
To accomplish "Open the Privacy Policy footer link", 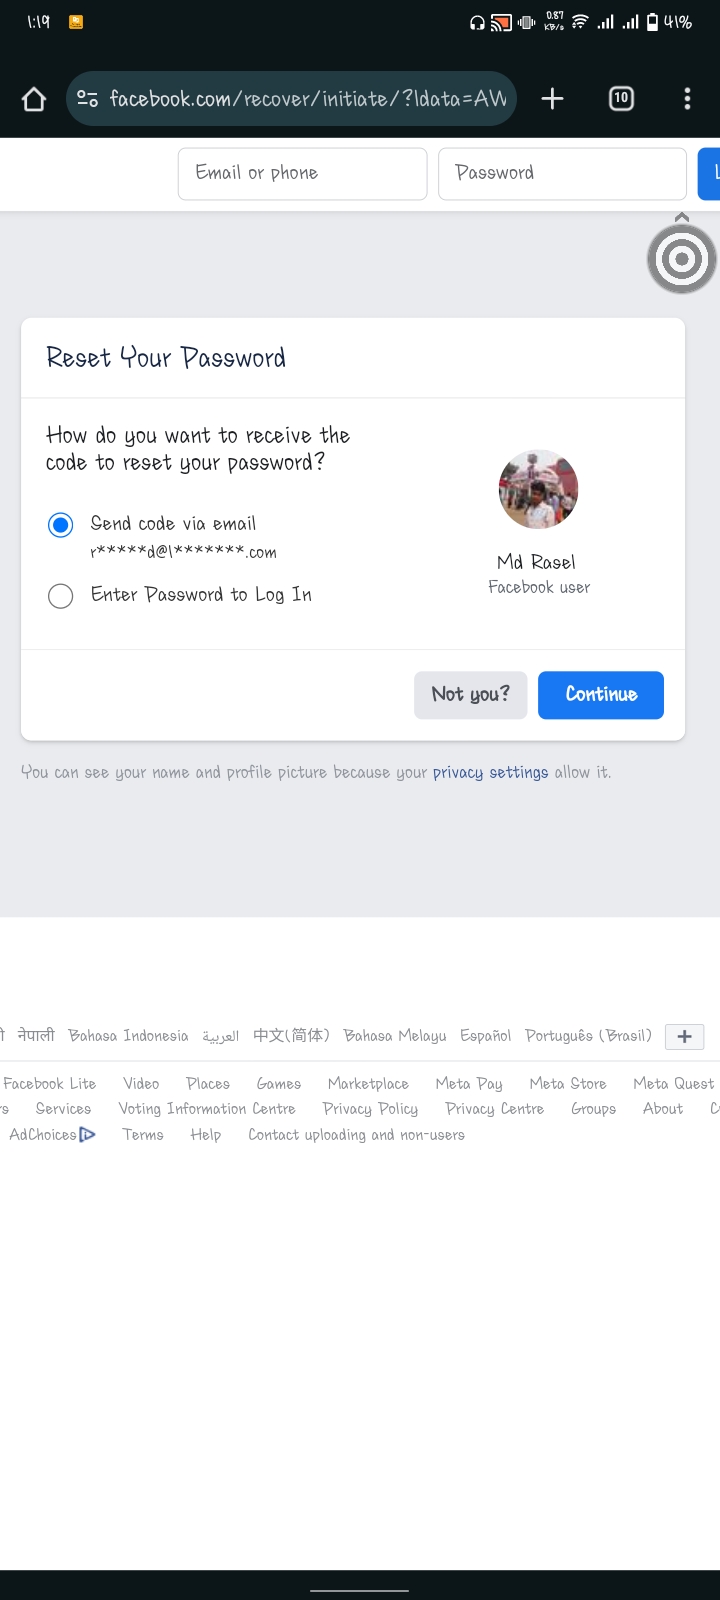I will [370, 1109].
